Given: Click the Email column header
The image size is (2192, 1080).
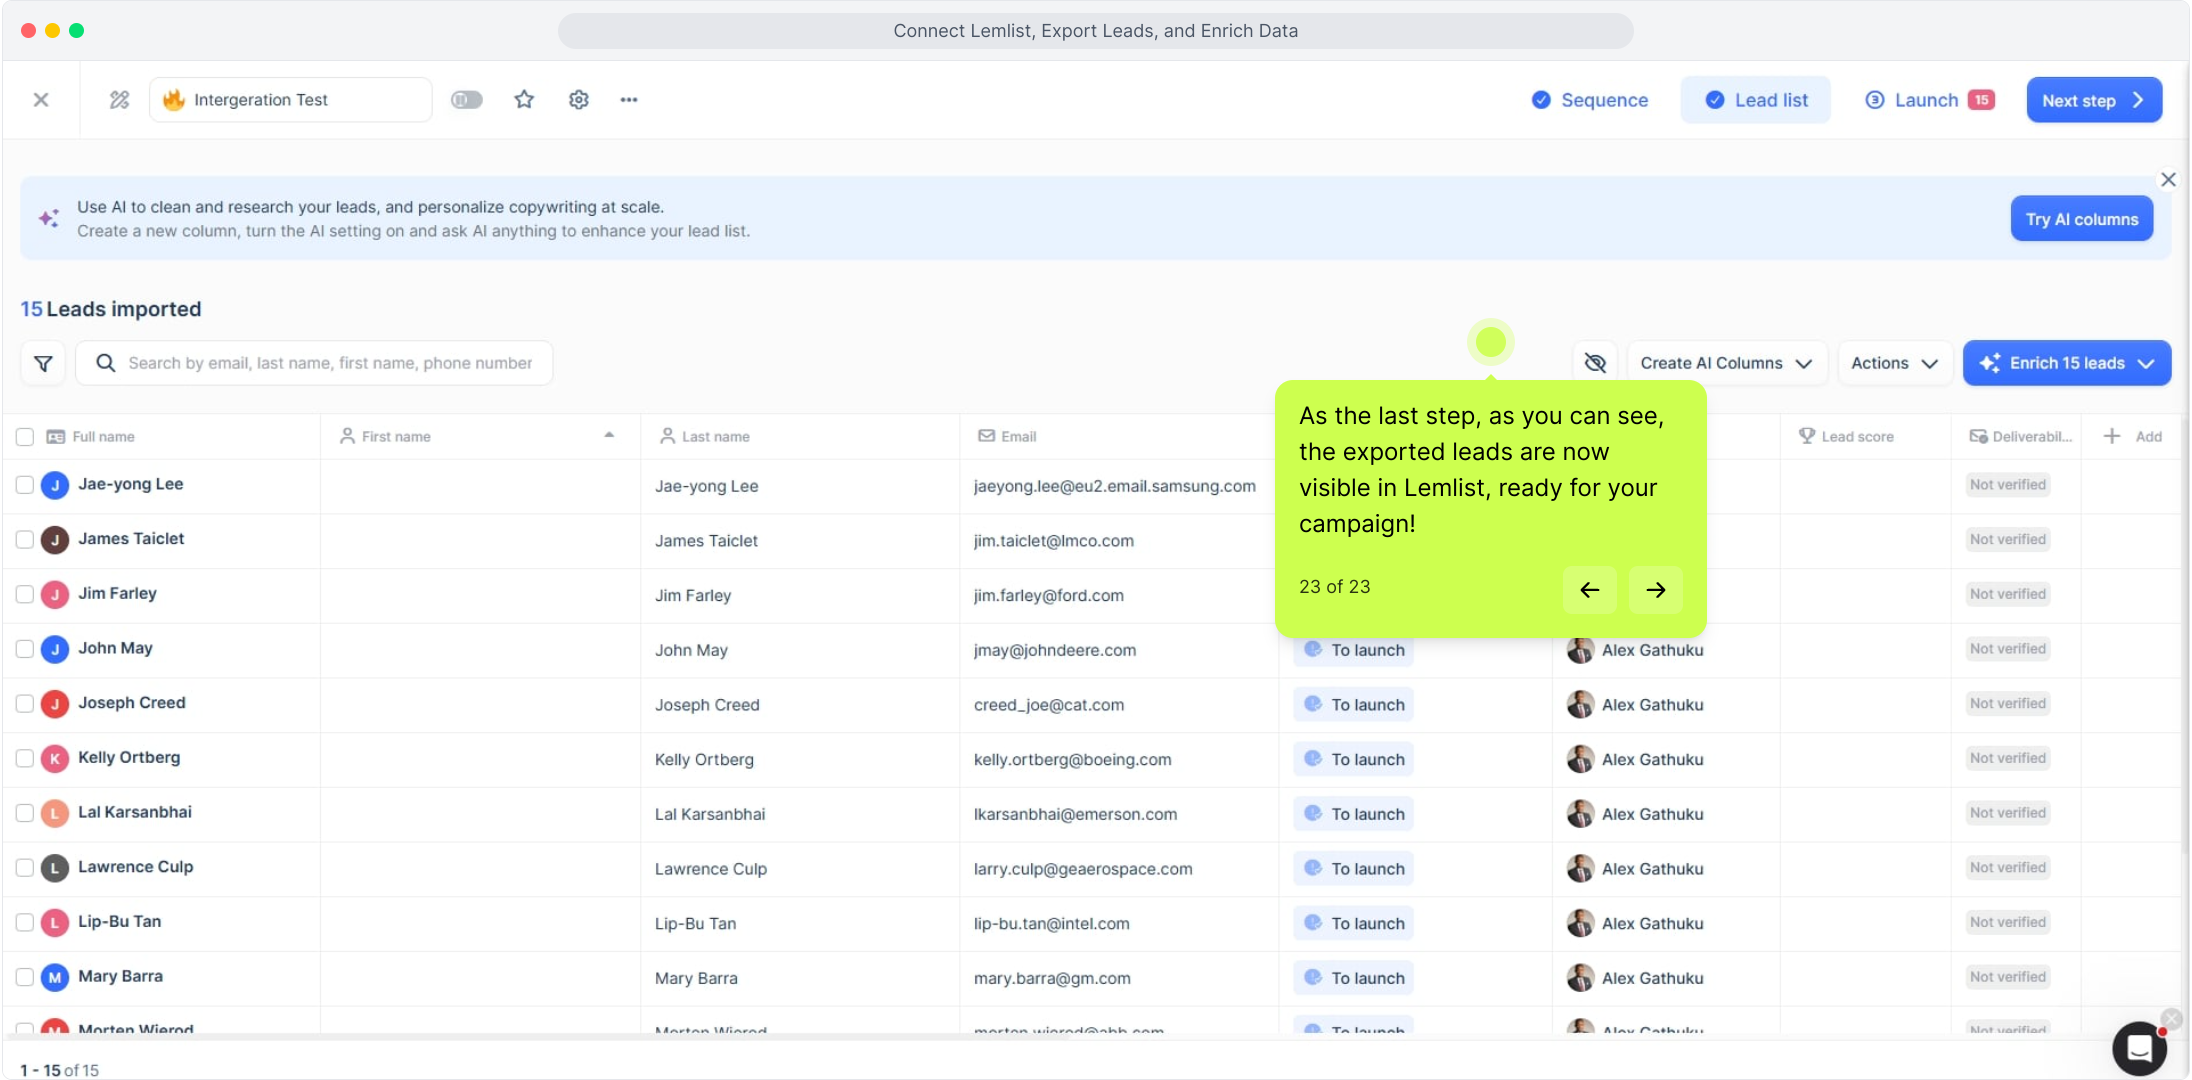Looking at the screenshot, I should [1008, 437].
